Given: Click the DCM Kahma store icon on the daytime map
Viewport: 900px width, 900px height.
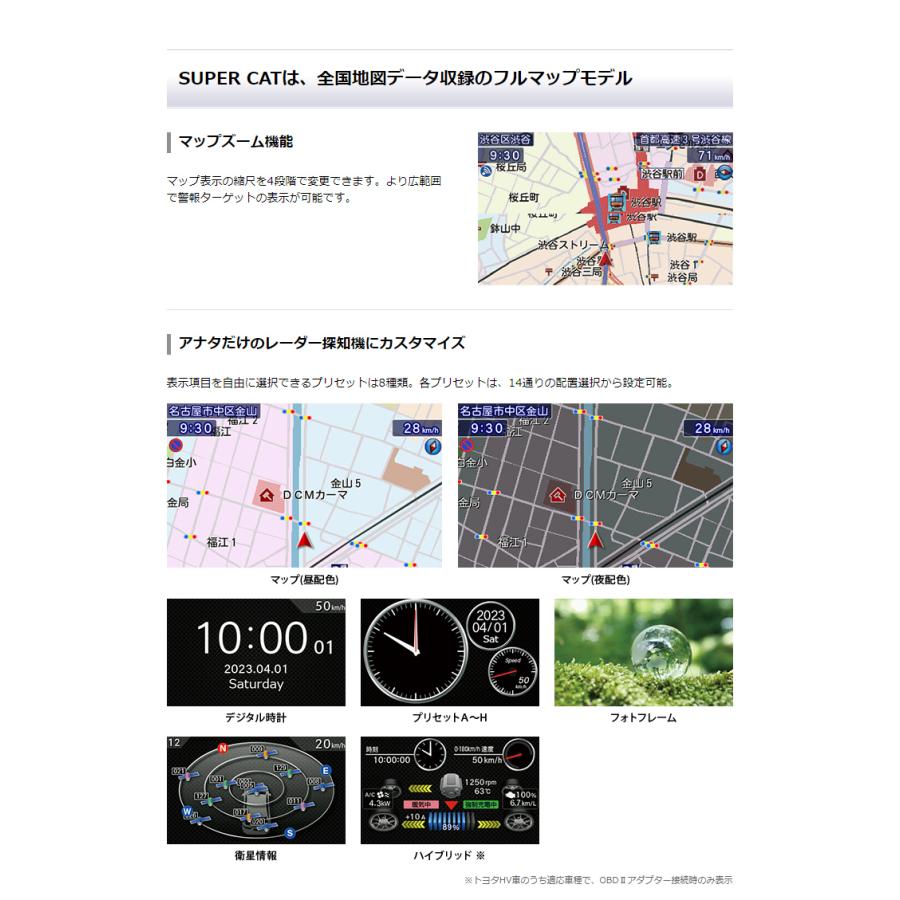Looking at the screenshot, I should click(x=267, y=495).
